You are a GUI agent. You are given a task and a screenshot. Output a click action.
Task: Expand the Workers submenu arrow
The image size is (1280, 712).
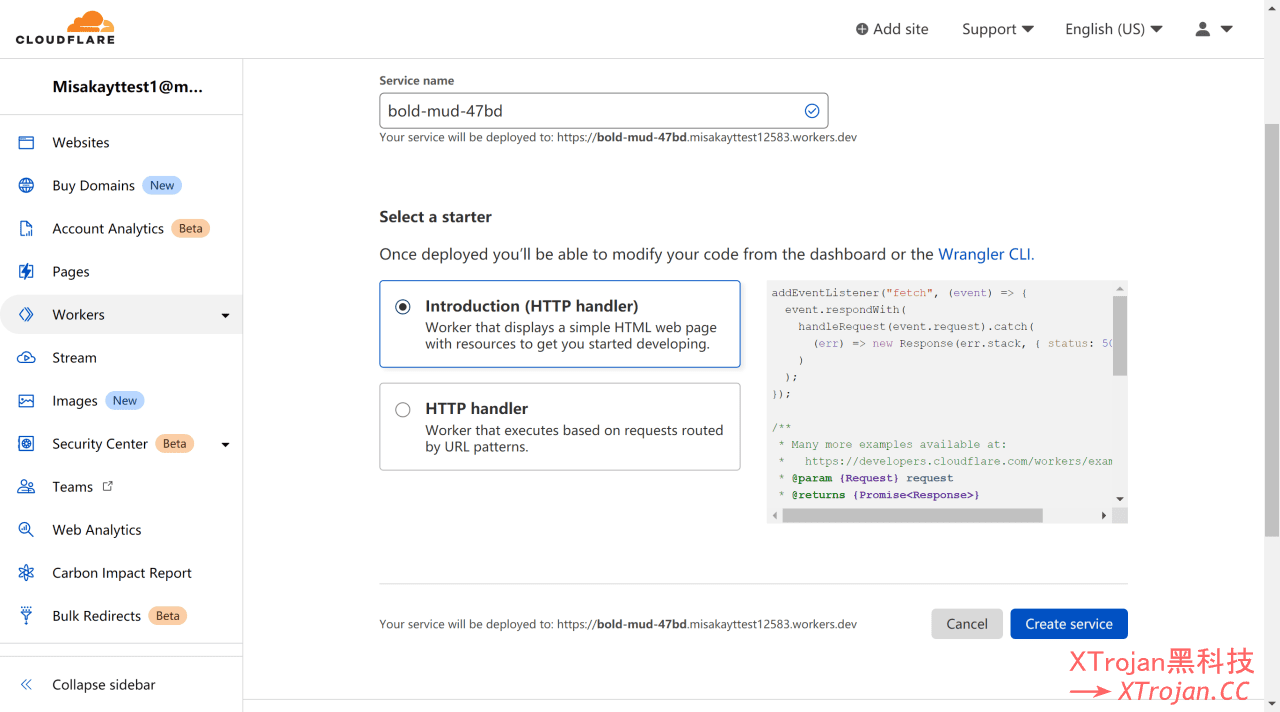[225, 316]
